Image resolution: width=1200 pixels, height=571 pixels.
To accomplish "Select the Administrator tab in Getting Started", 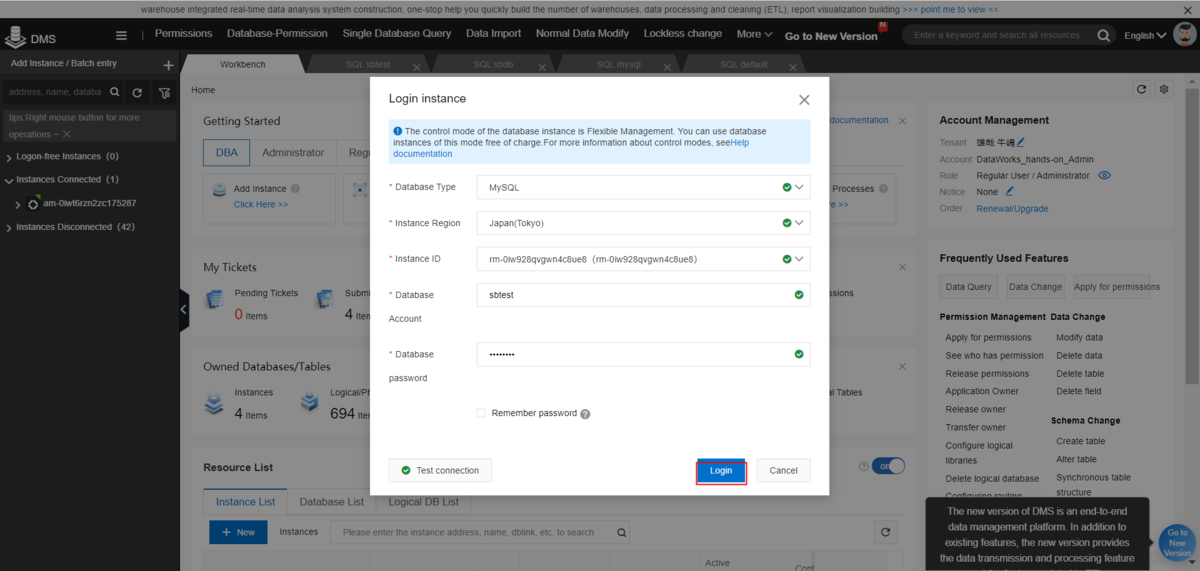I will [293, 153].
